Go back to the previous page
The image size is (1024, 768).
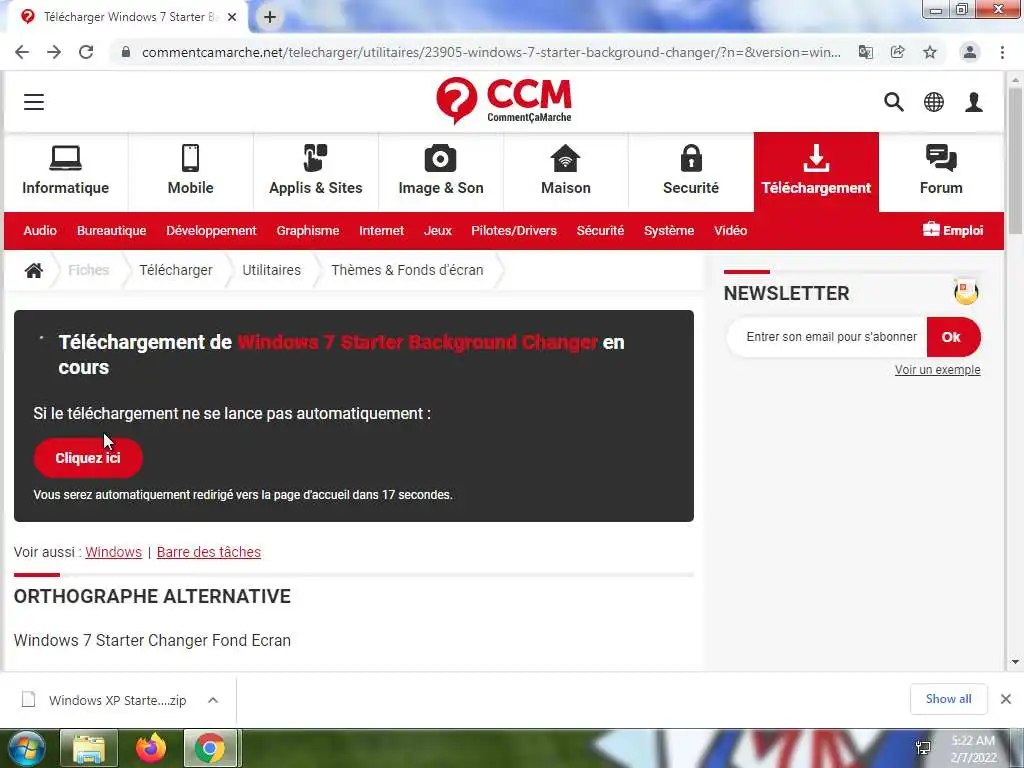click(x=22, y=52)
